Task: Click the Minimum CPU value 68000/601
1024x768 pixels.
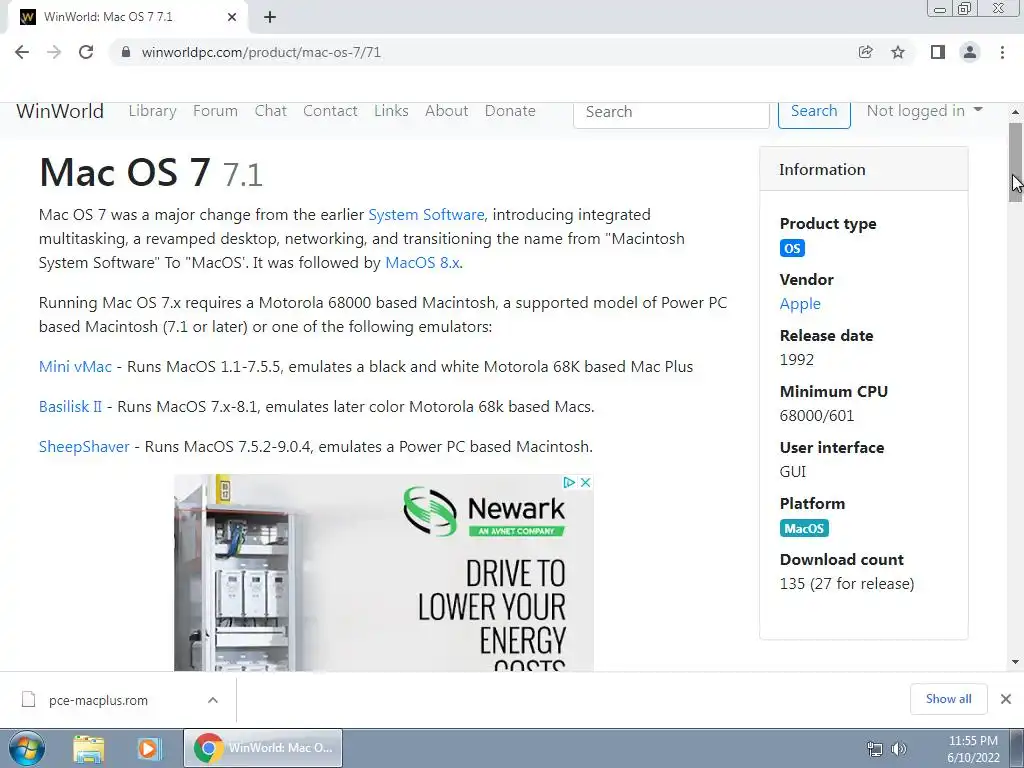Action: coord(817,416)
